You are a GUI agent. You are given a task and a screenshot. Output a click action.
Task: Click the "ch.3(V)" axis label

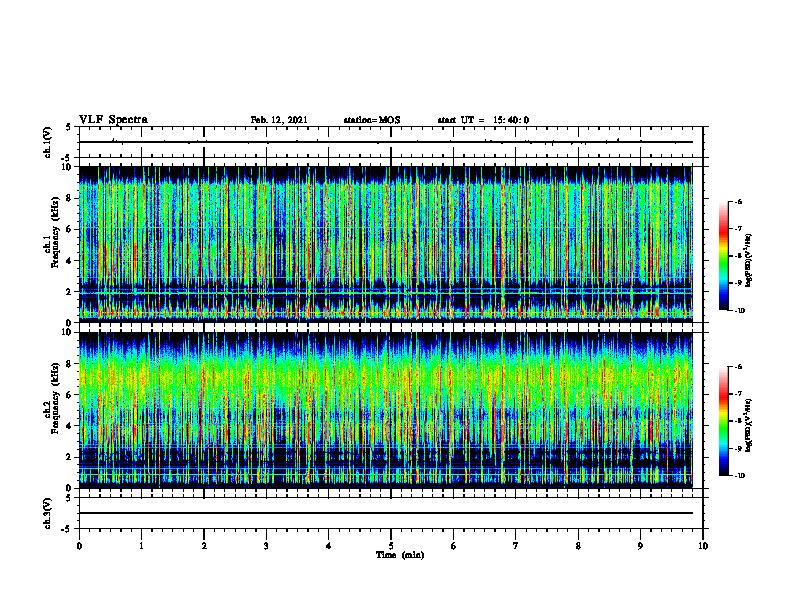[x=48, y=513]
